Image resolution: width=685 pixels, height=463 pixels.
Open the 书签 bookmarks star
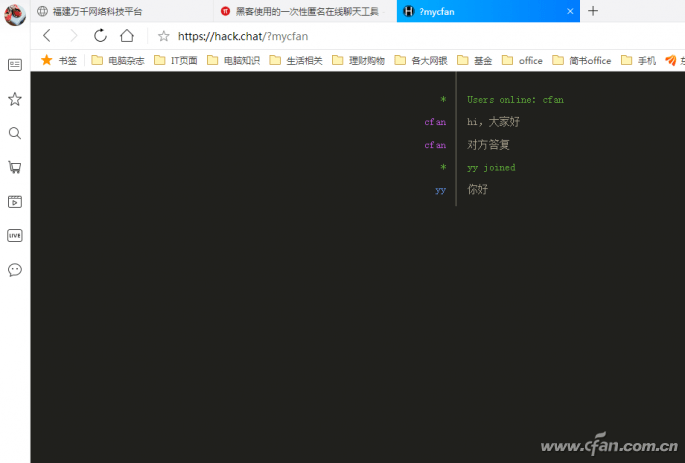coord(59,60)
